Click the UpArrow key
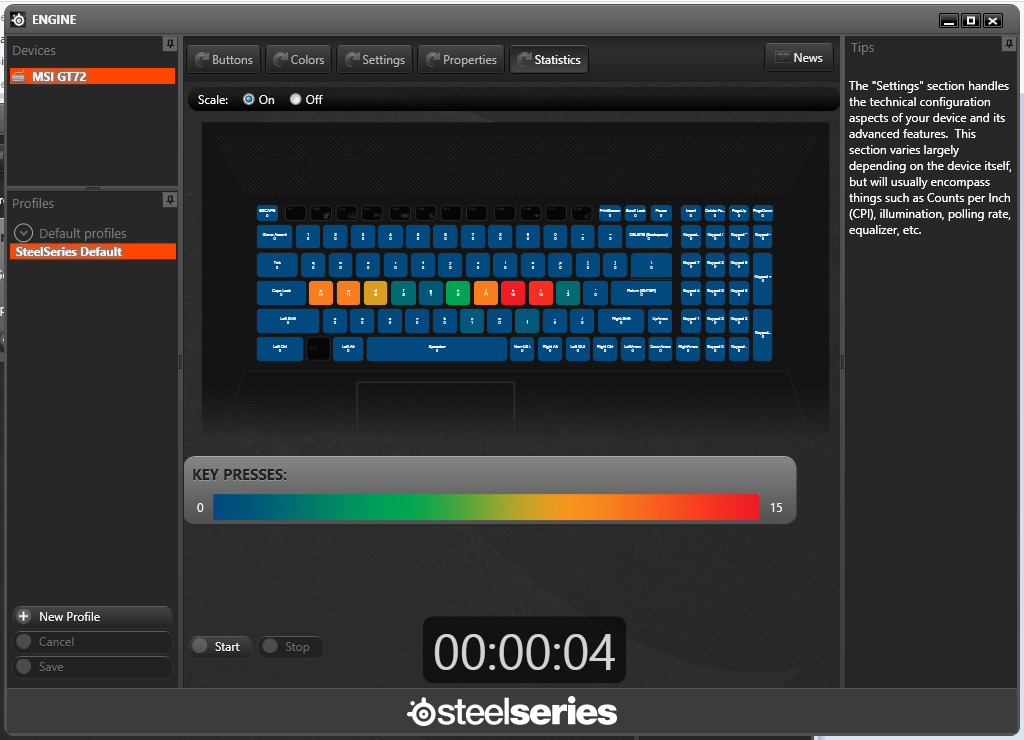The height and width of the screenshot is (740, 1024). coord(660,321)
